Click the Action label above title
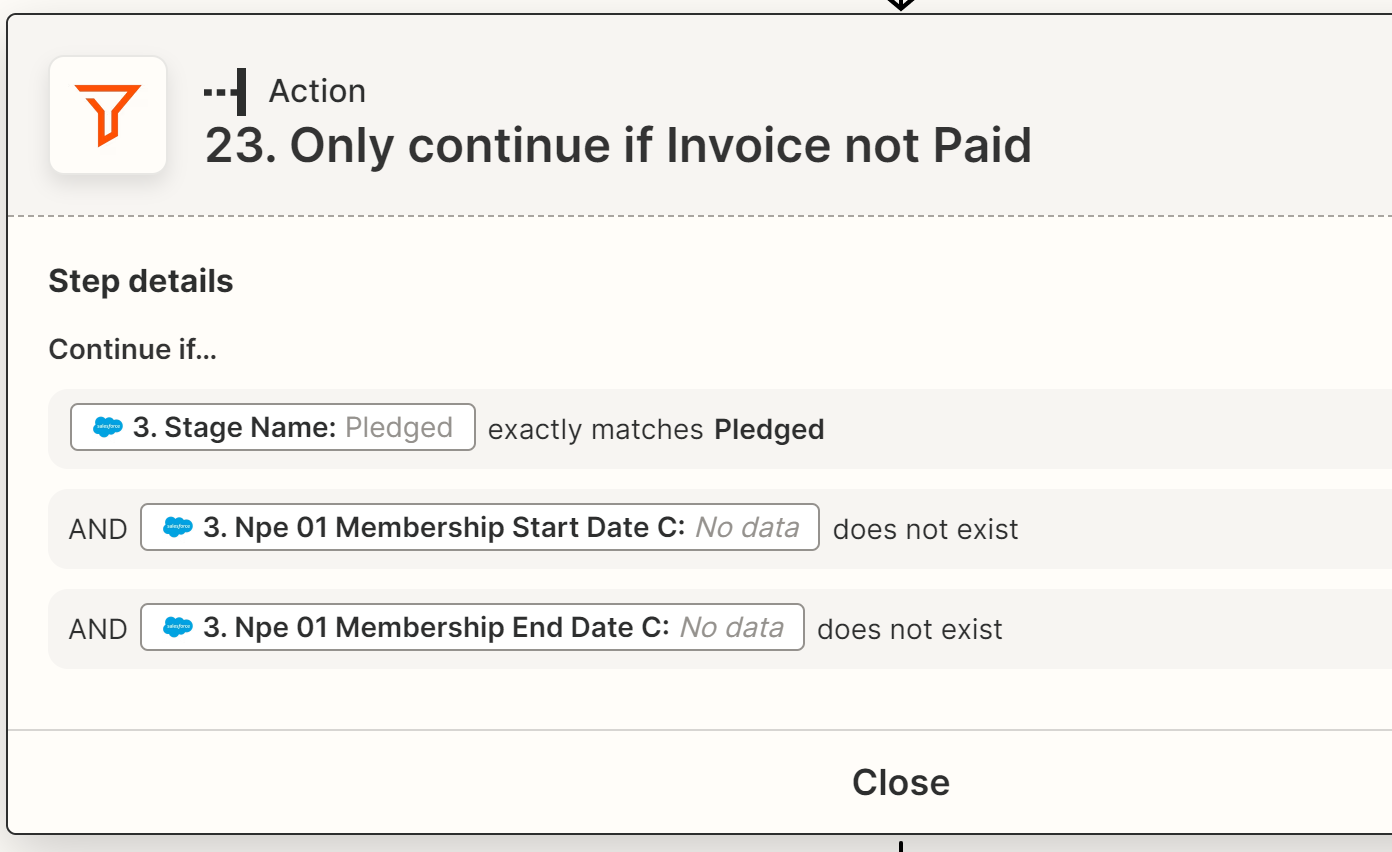Viewport: 1392px width, 852px height. (317, 91)
